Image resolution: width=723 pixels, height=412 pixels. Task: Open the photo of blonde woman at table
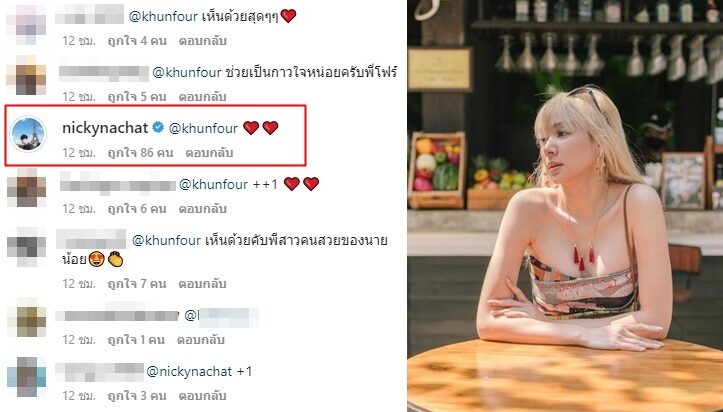coord(565,206)
